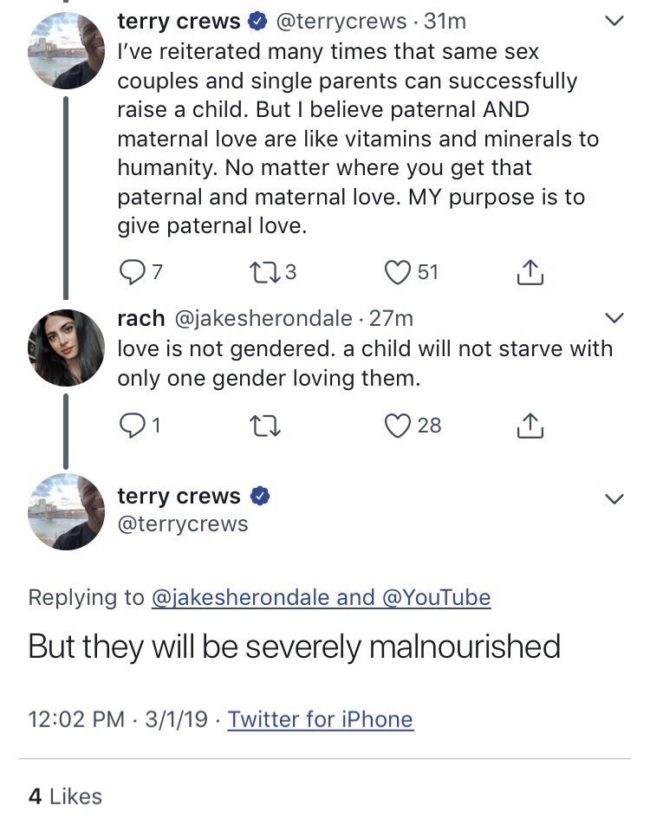Tap the @terrycrews handle under main tweet
The height and width of the screenshot is (832, 650).
click(183, 524)
